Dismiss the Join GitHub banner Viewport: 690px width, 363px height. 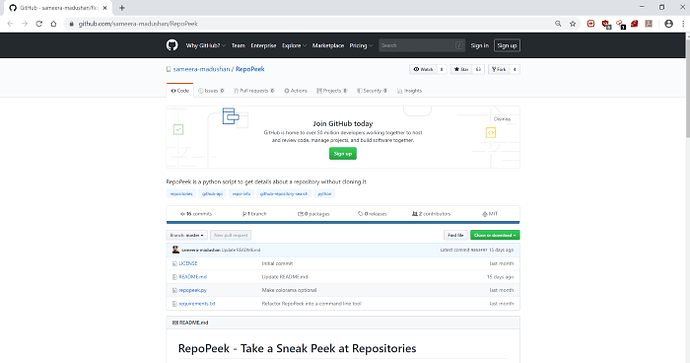pos(502,119)
